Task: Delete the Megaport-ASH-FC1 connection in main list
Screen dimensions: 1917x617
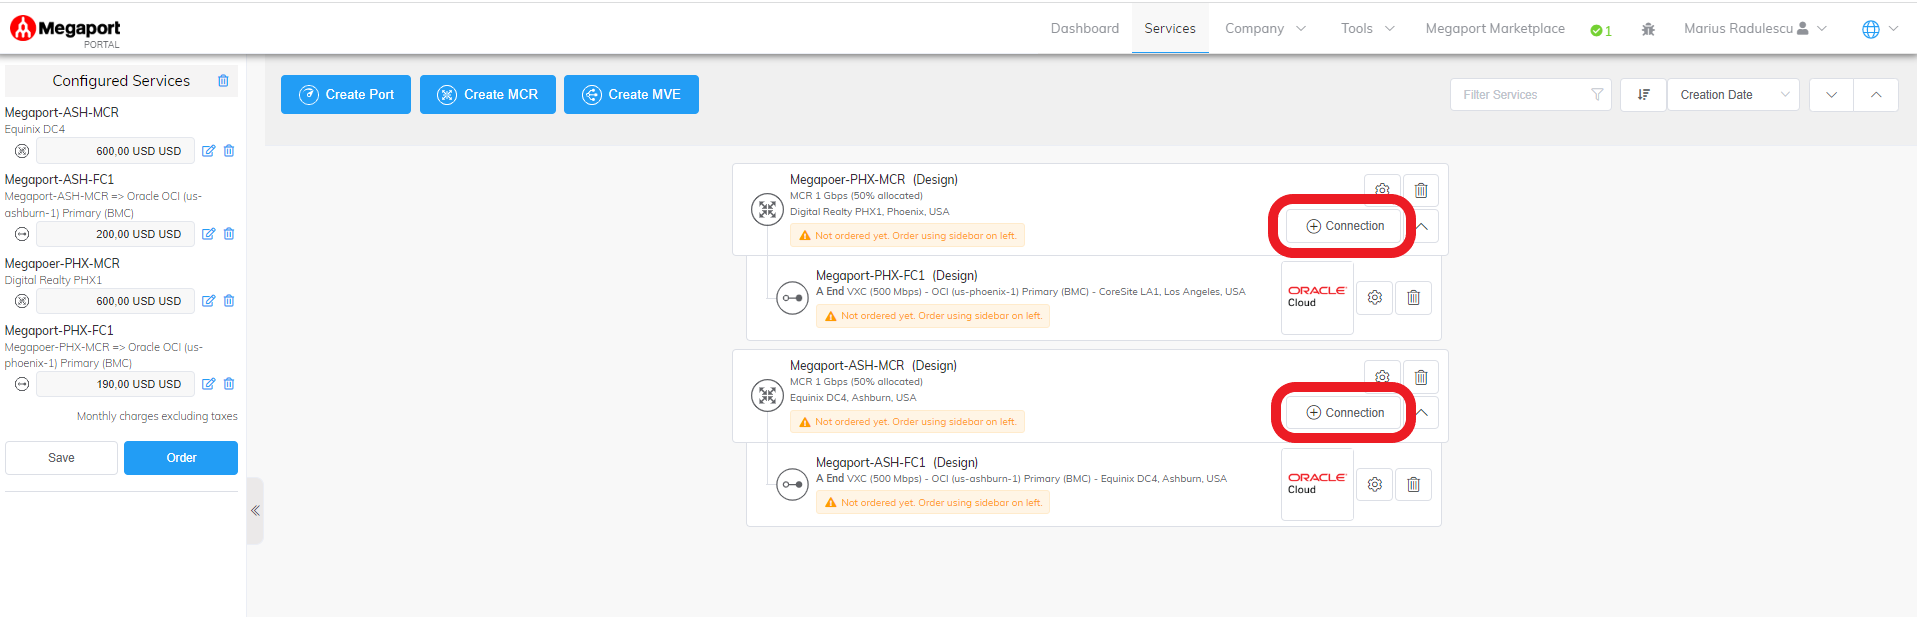Action: coord(1413,485)
